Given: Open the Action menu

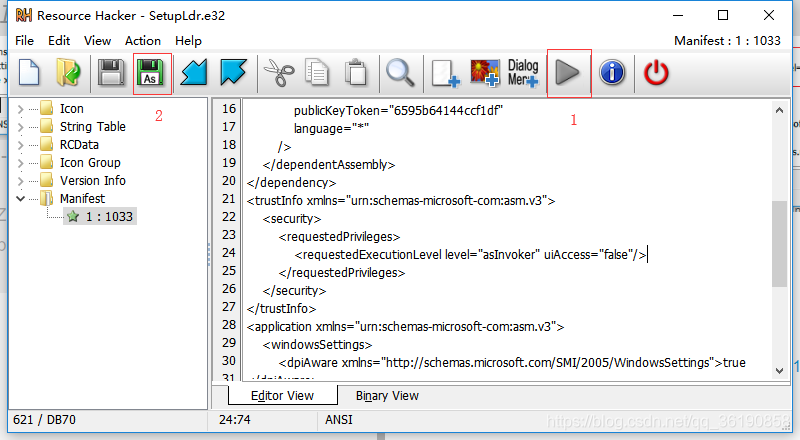Looking at the screenshot, I should click(x=143, y=40).
